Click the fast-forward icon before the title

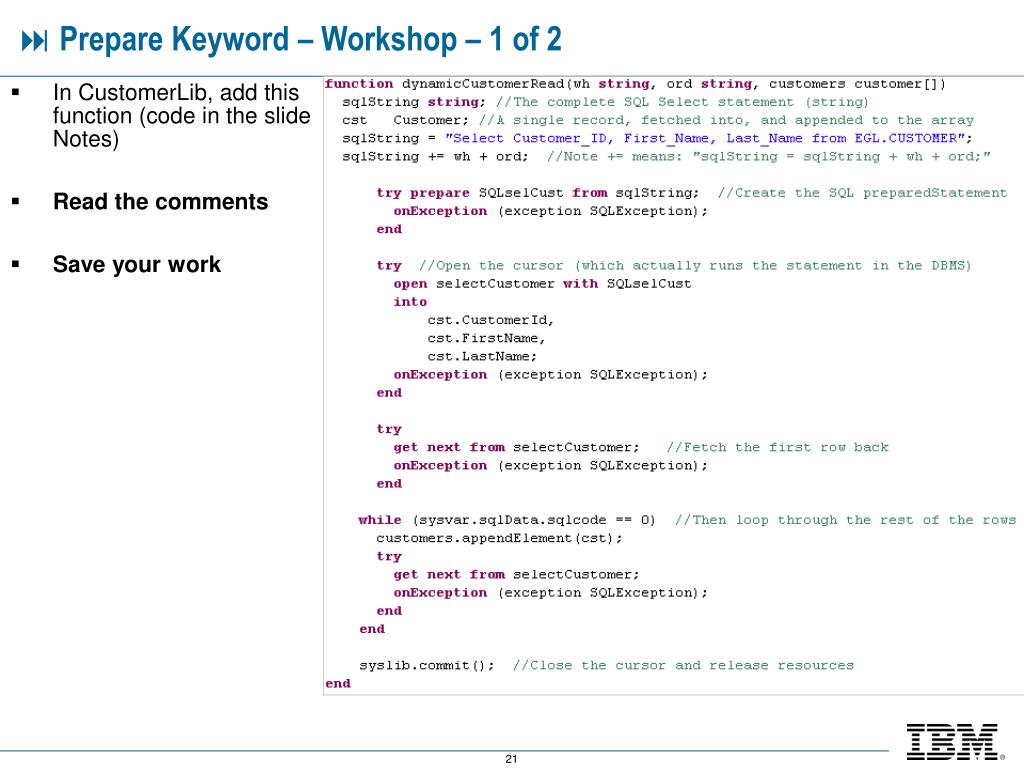[34, 41]
